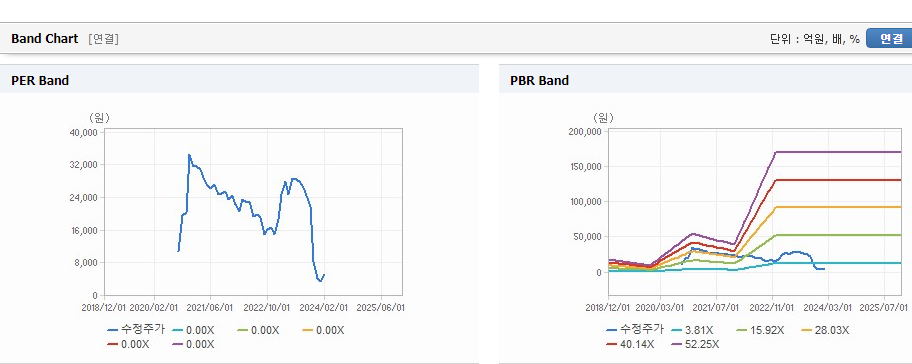Viewport: 912px width, 364px height.
Task: Toggle the 40.14X legend entry
Action: (x=630, y=344)
